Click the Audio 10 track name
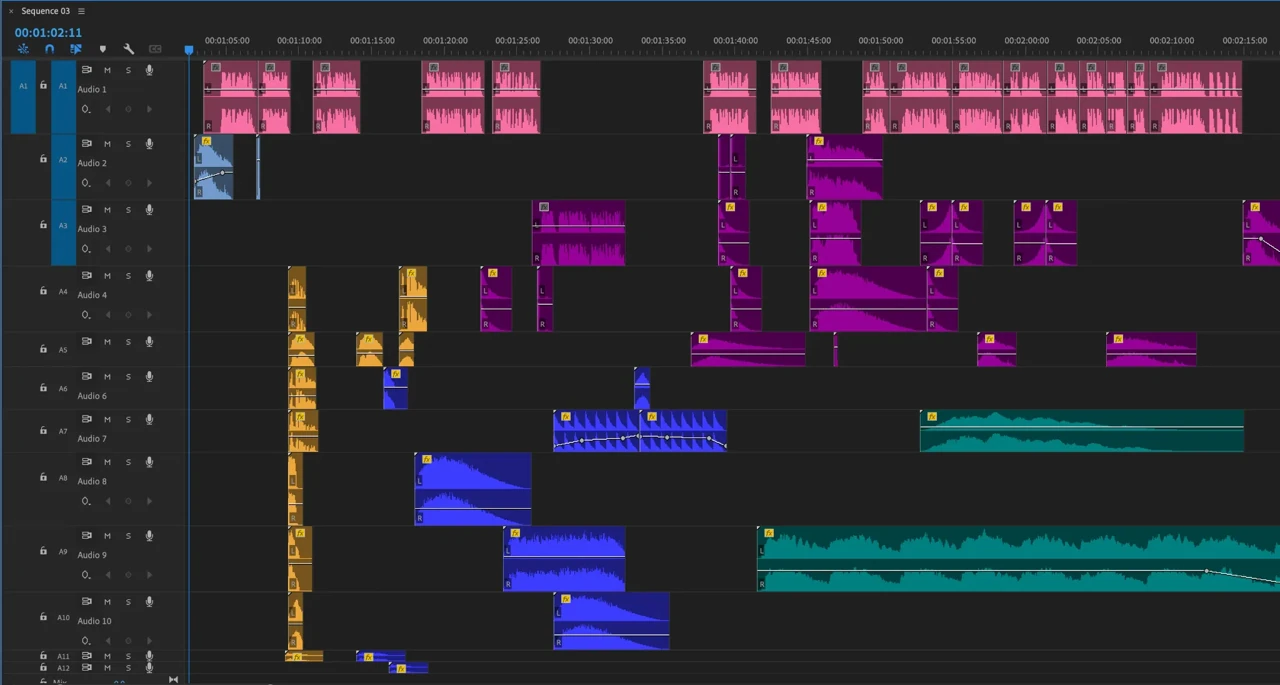 tap(95, 621)
